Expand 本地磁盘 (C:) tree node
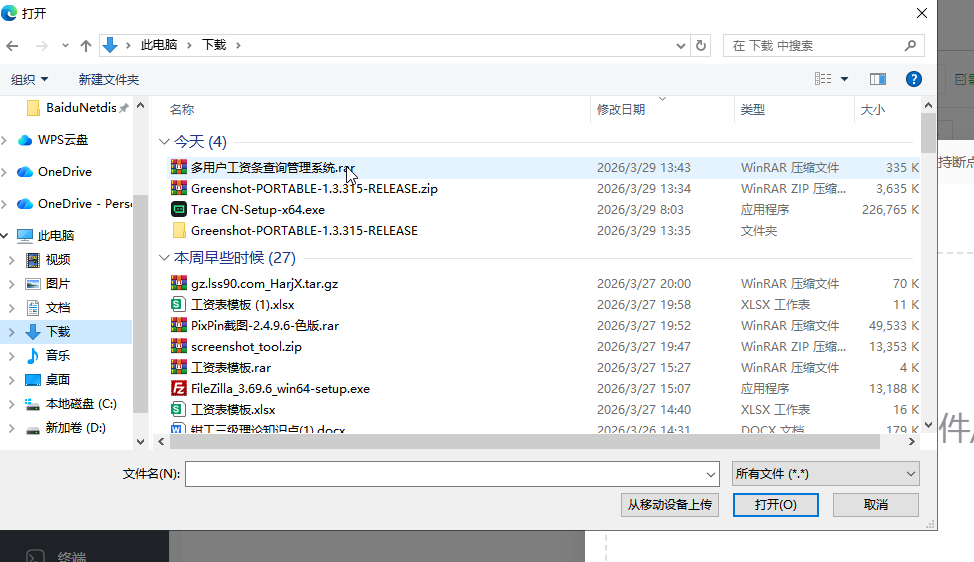 (11, 404)
